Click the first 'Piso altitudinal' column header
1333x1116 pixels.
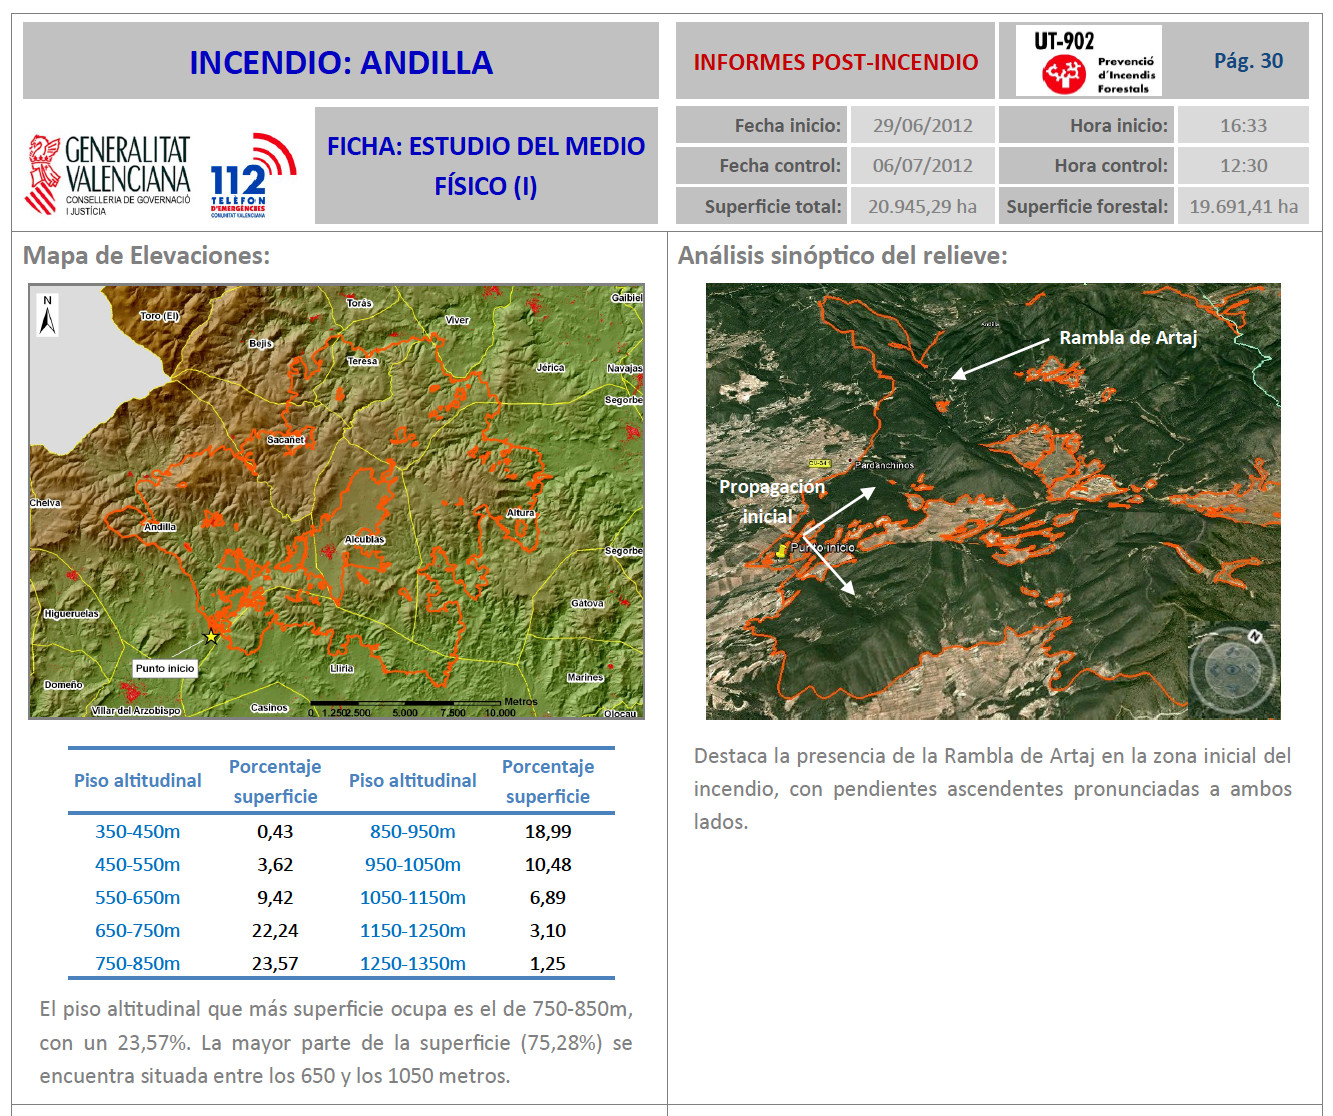pos(138,781)
